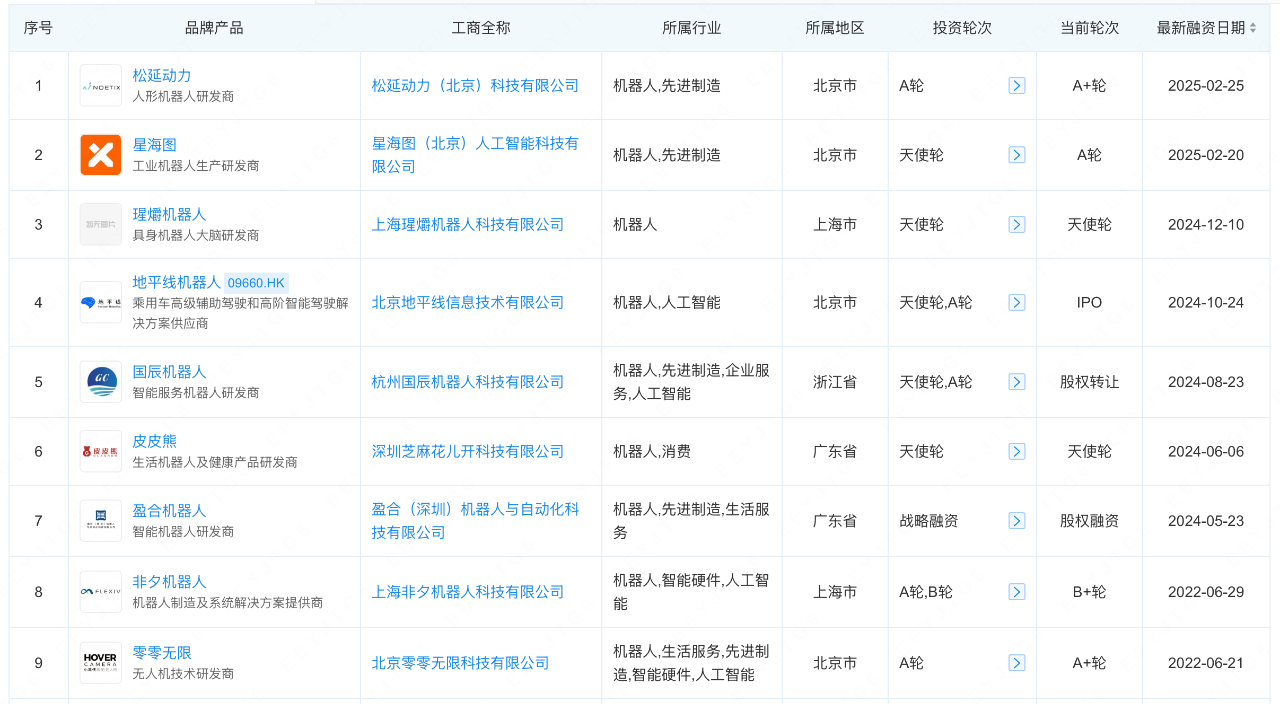Open 星海图（北京）人工智能科技有限公司 company link
Image resolution: width=1280 pixels, height=704 pixels.
tap(475, 155)
